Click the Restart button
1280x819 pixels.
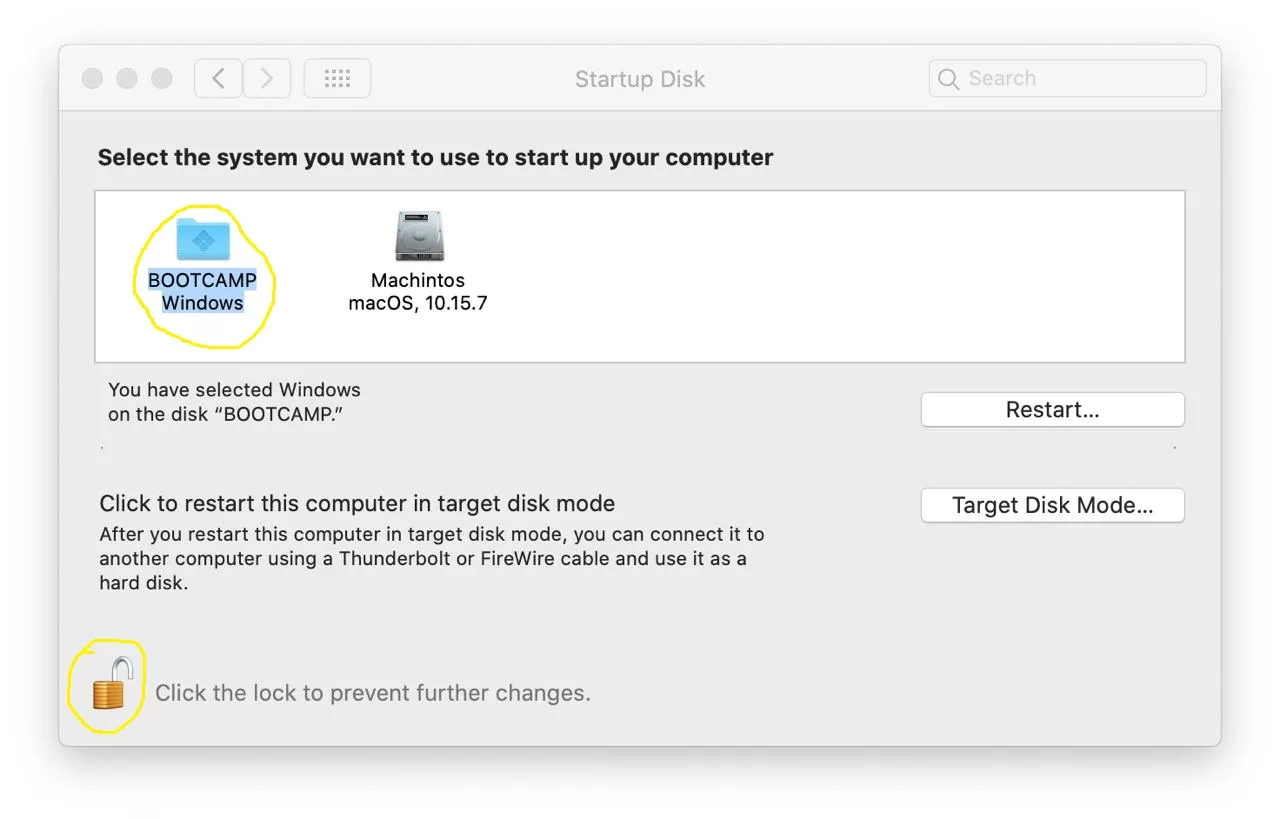coord(1051,409)
